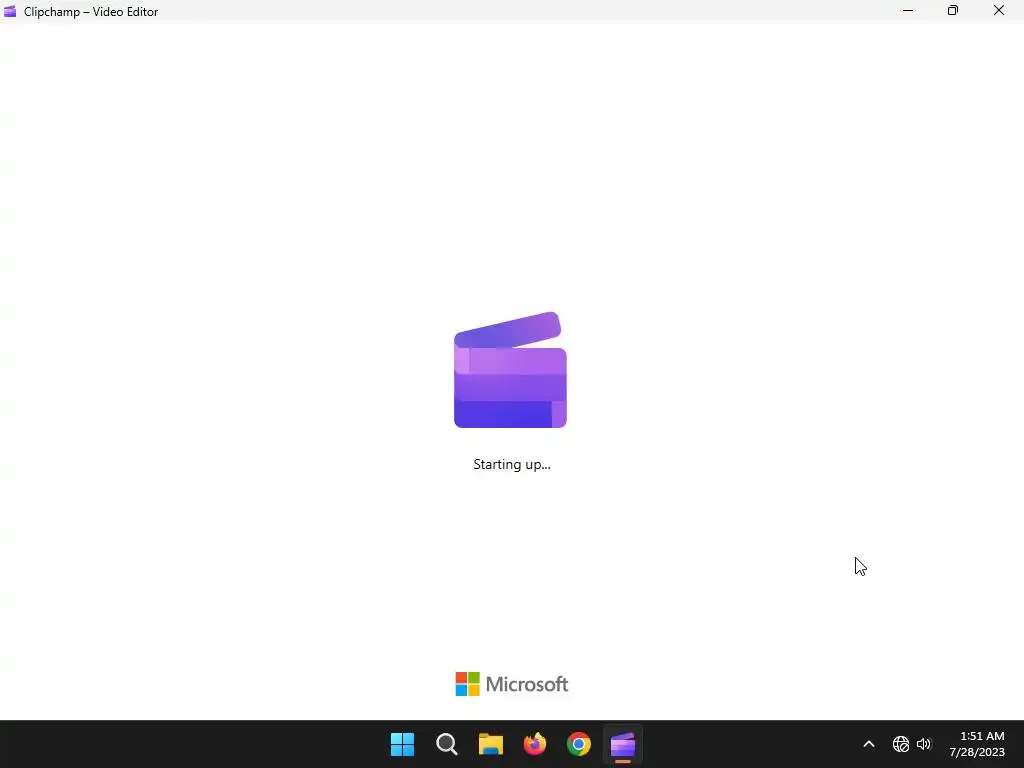Open File Explorer from taskbar
This screenshot has width=1024, height=768.
point(490,744)
